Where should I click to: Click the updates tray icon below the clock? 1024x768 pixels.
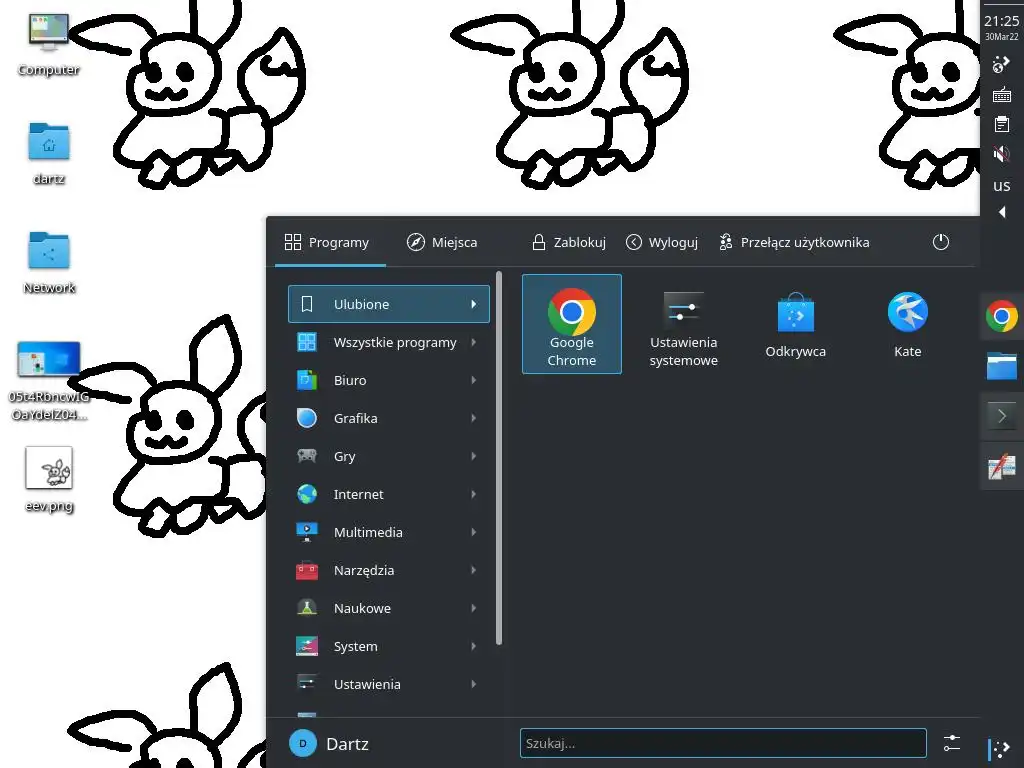click(x=1001, y=65)
